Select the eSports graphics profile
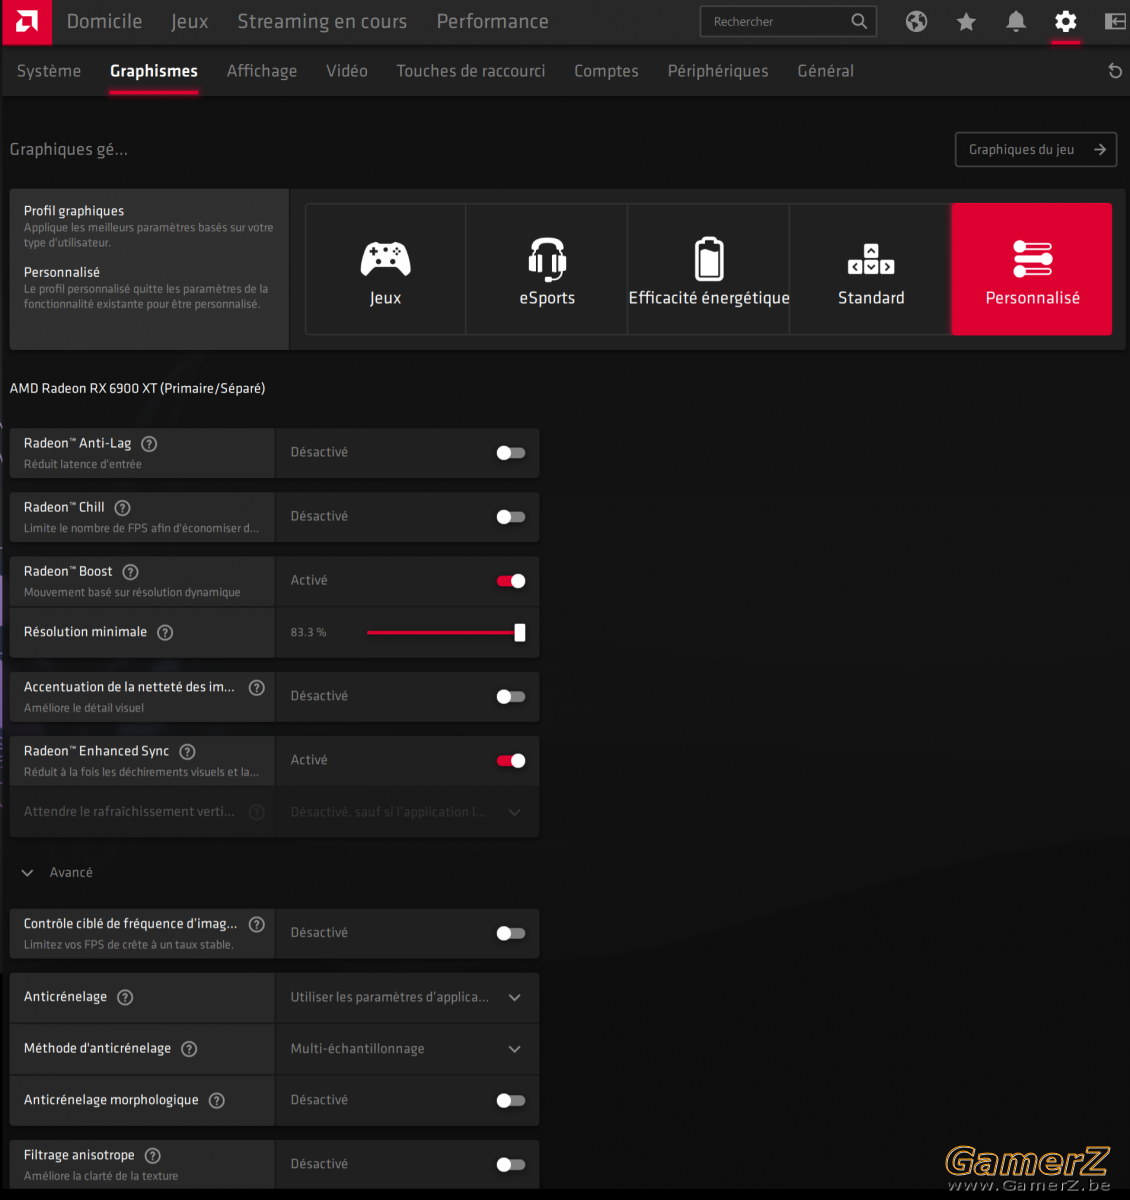 click(x=547, y=269)
